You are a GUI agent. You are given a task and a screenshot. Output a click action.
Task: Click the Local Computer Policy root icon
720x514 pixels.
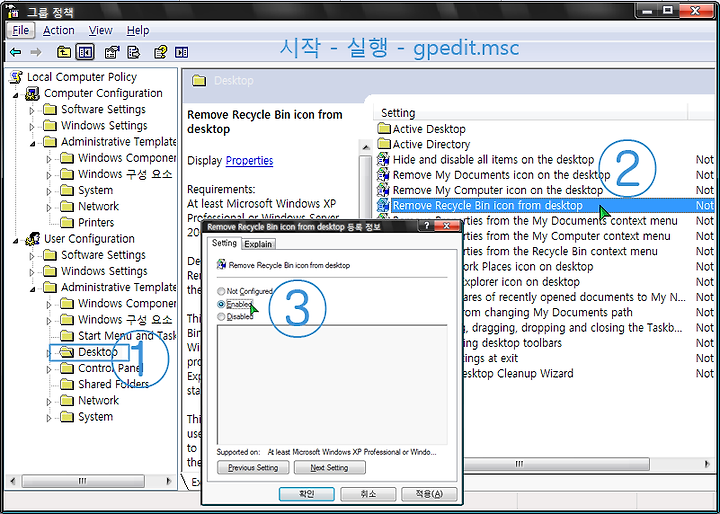tap(17, 77)
